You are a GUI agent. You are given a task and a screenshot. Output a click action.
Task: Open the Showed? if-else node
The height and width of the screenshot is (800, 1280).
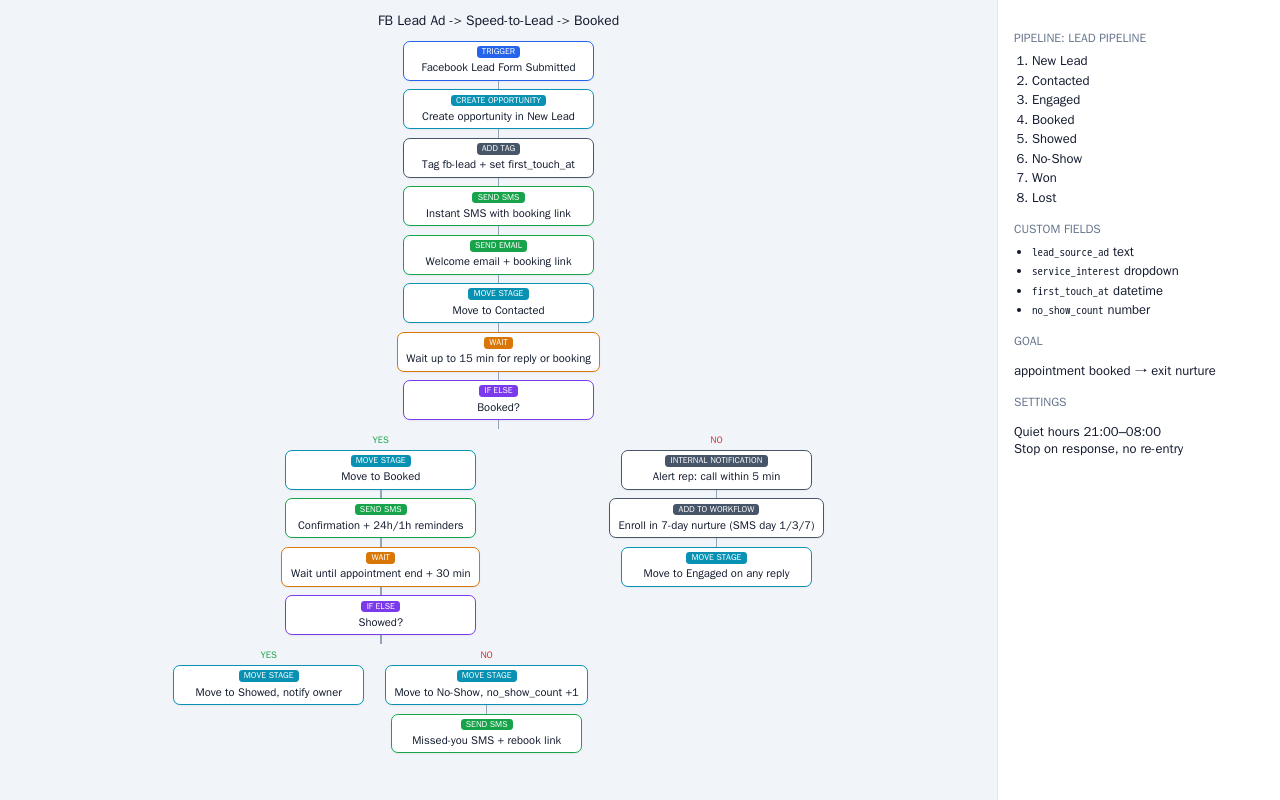(x=380, y=615)
